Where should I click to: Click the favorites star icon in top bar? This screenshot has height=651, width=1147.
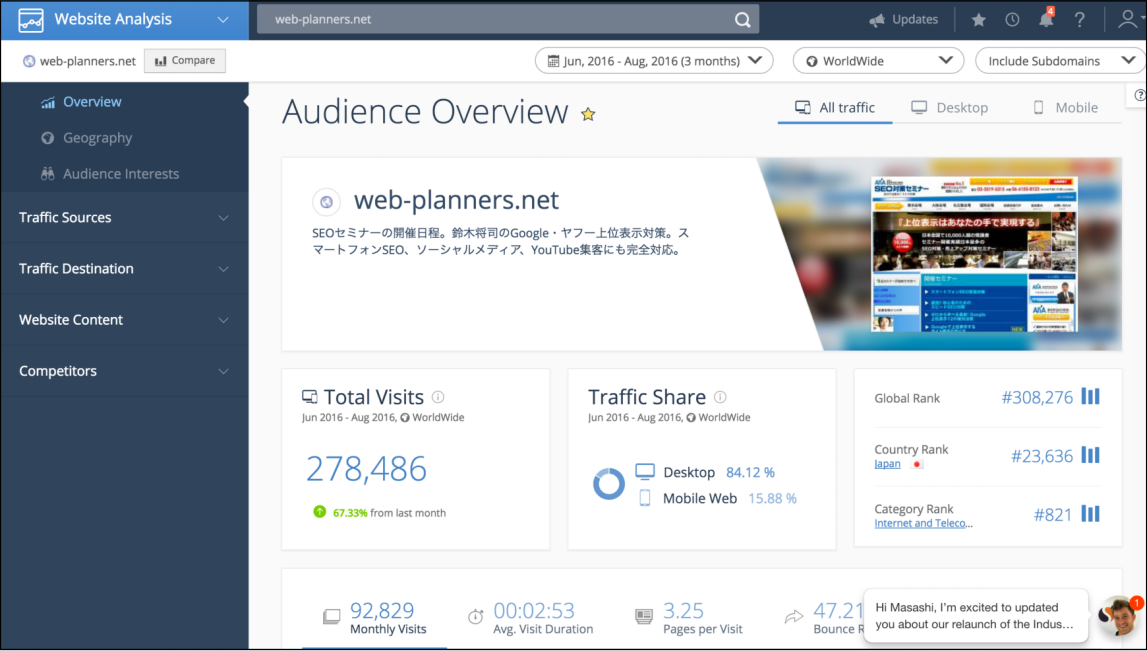click(x=978, y=20)
